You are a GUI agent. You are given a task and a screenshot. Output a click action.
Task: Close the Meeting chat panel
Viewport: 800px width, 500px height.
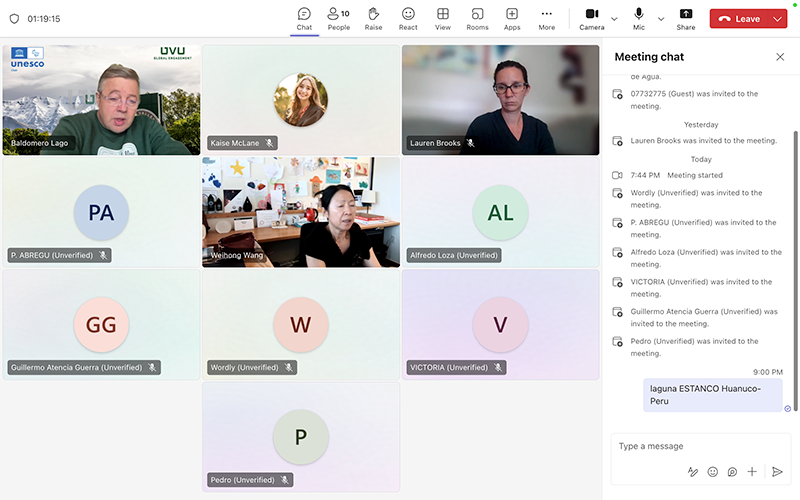(780, 57)
